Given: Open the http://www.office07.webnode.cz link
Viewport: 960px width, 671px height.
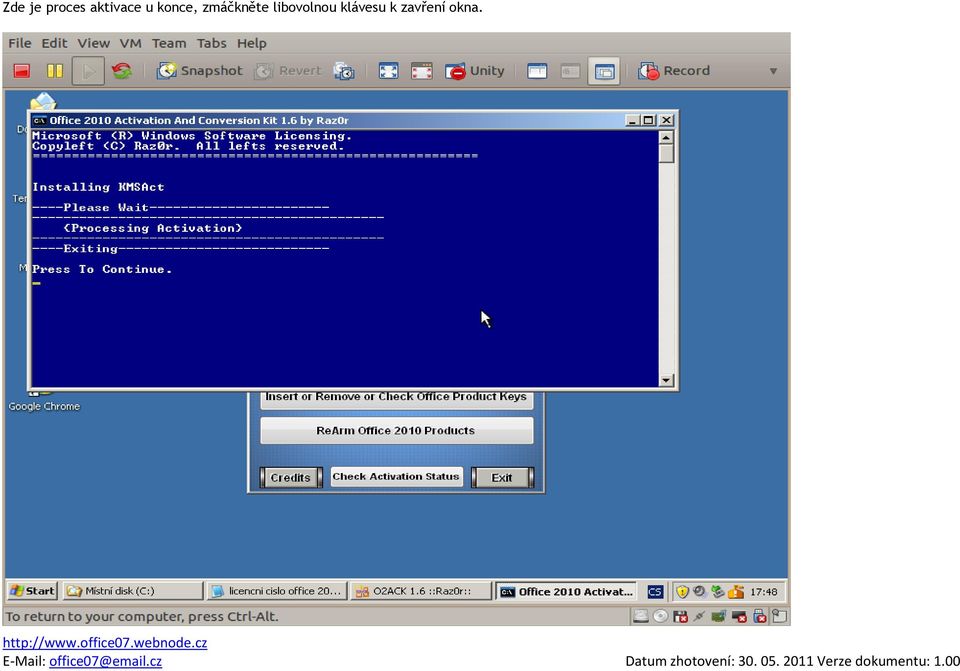Looking at the screenshot, I should click(x=105, y=643).
